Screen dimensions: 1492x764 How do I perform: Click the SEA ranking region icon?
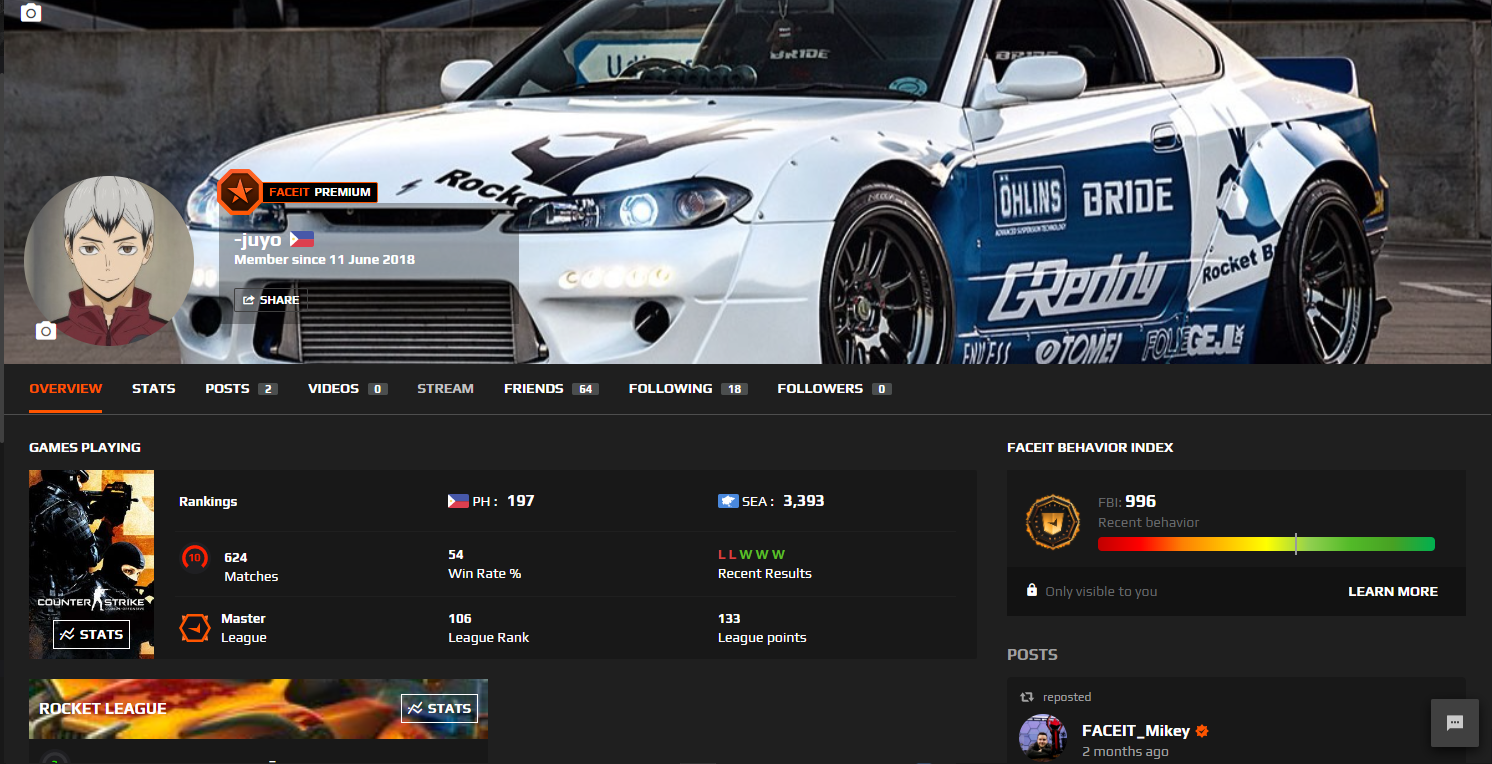[728, 501]
